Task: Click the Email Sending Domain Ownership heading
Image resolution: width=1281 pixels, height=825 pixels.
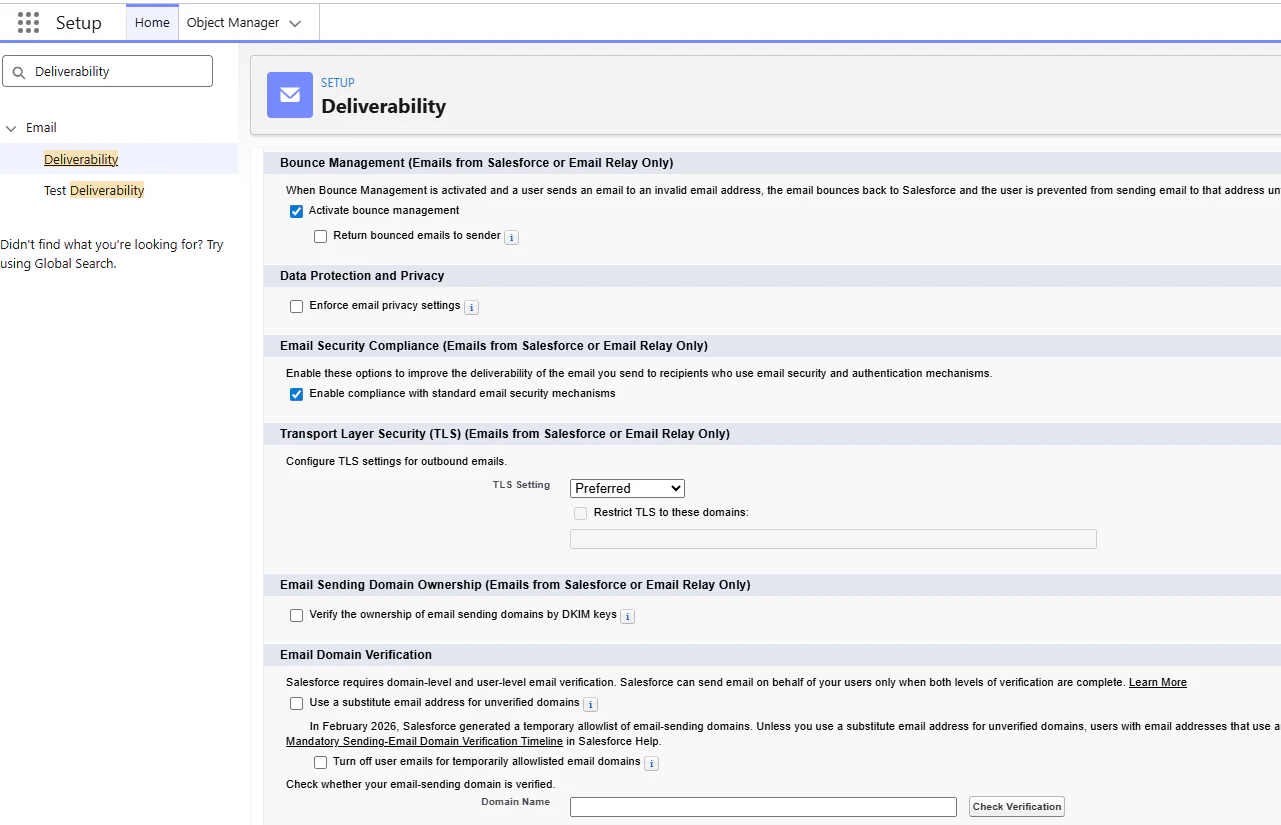Action: (x=515, y=585)
